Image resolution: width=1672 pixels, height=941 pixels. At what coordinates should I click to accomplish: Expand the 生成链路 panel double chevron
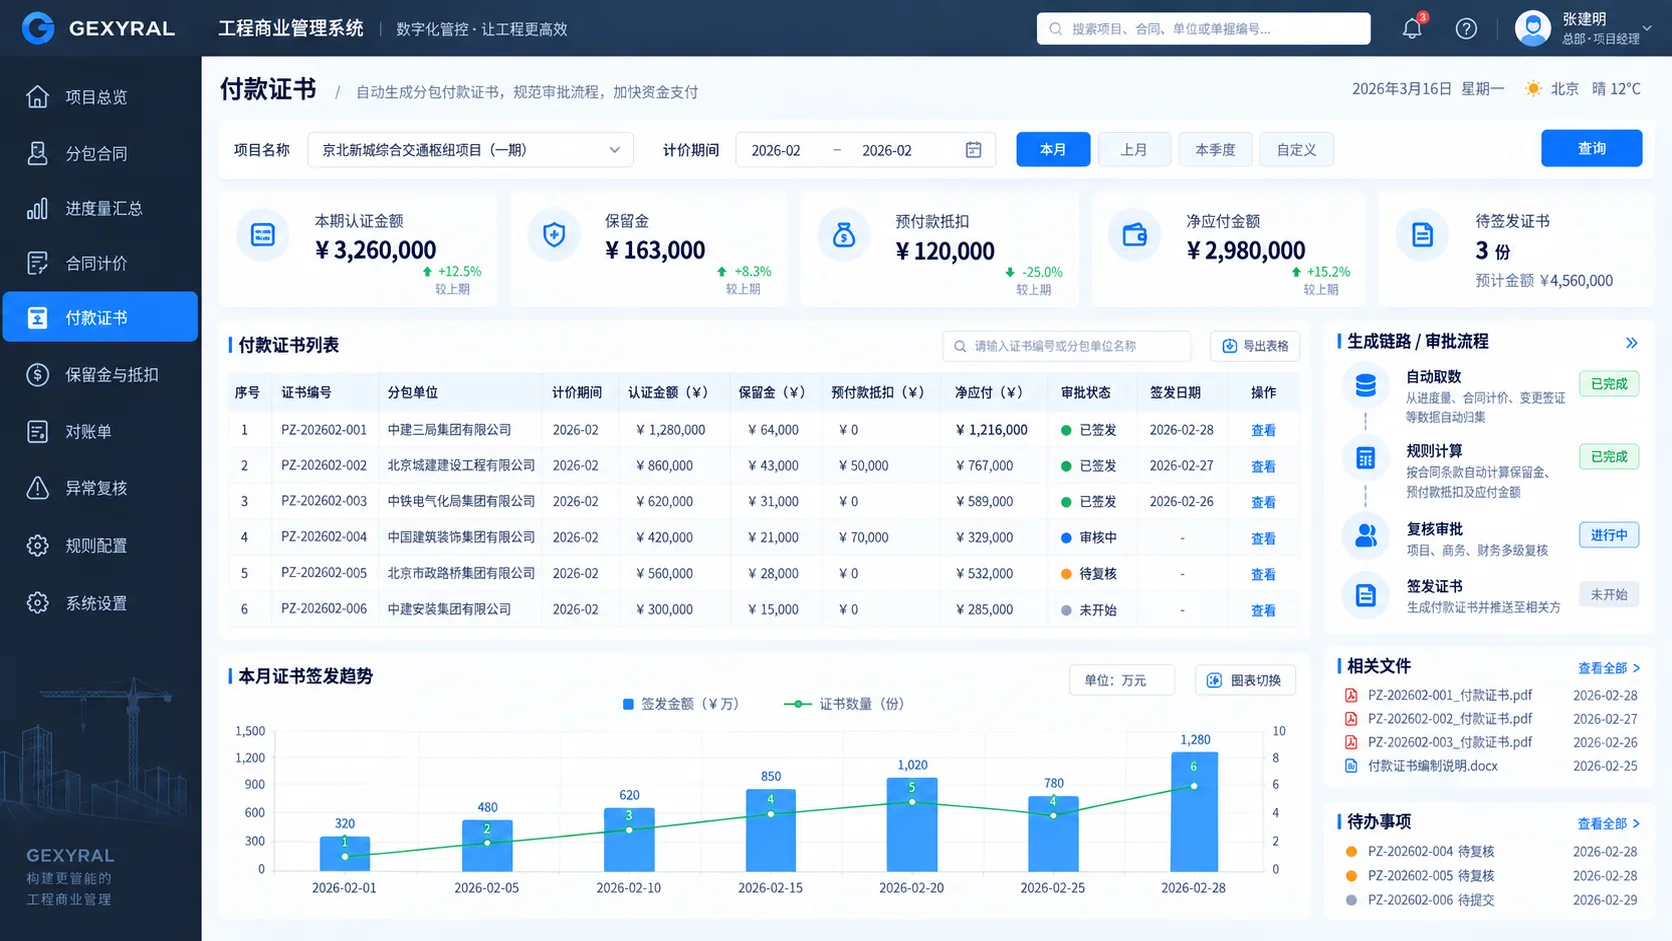click(x=1631, y=343)
